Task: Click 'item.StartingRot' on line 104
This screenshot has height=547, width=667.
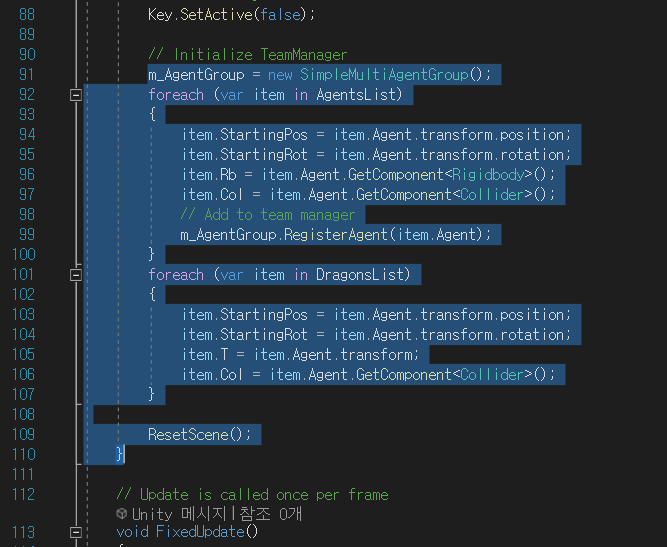Action: [245, 335]
